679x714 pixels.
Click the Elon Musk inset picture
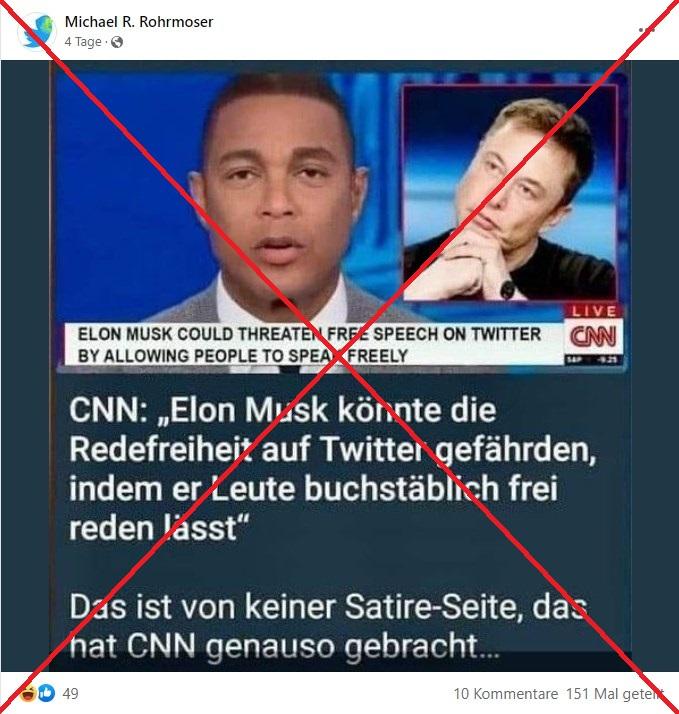click(x=510, y=193)
